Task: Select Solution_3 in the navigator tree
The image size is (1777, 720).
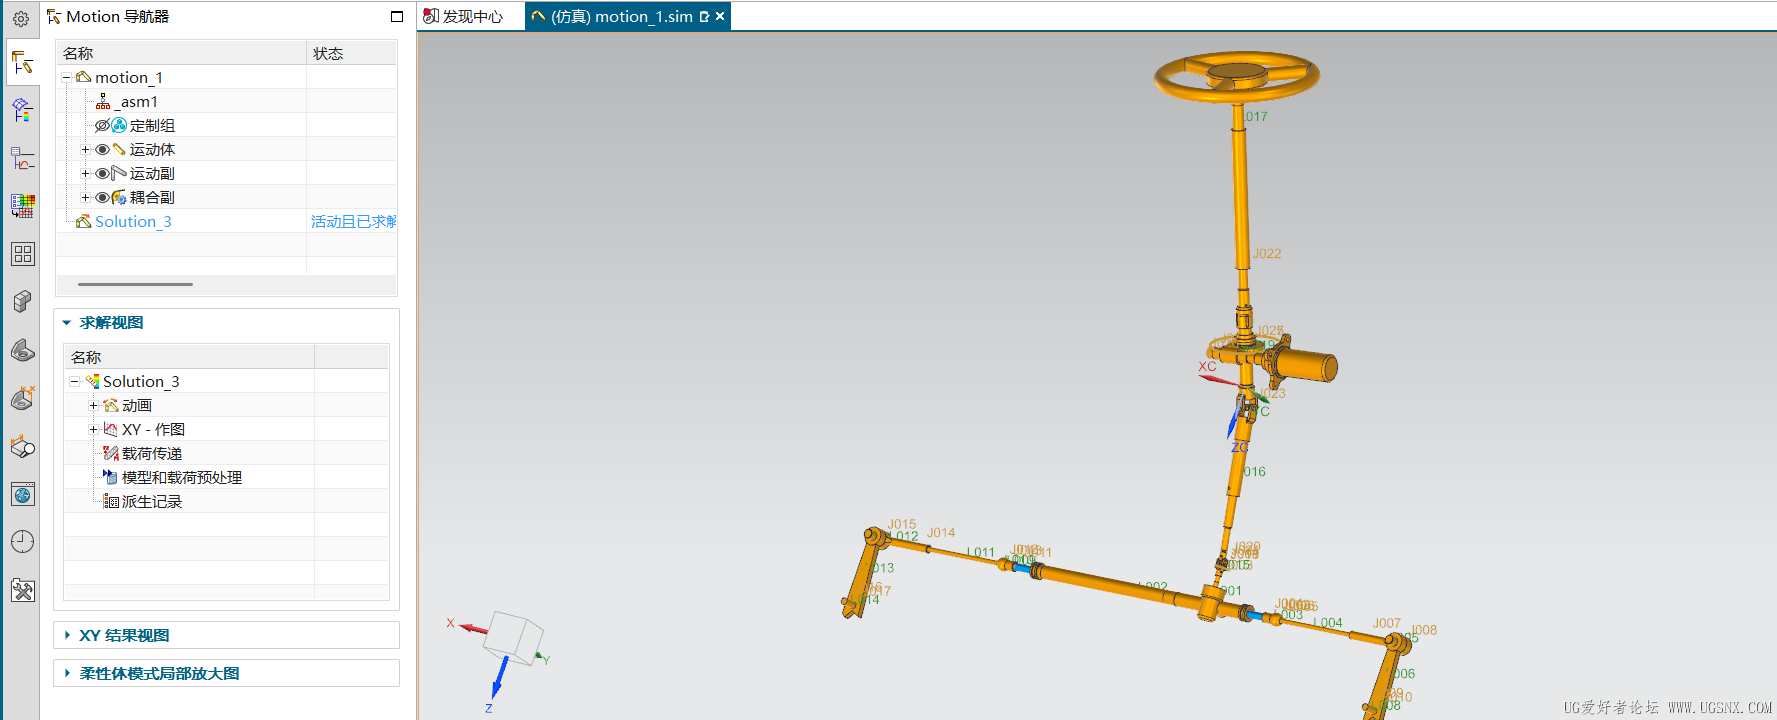Action: click(x=133, y=221)
